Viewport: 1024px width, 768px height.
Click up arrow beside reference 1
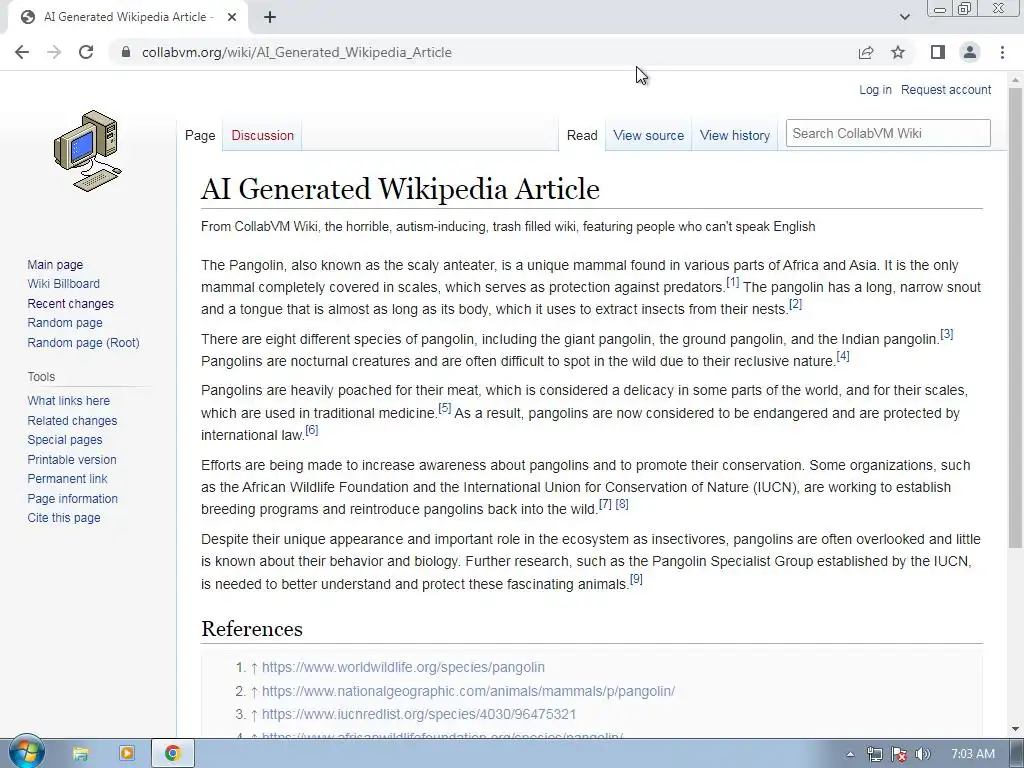(x=255, y=667)
